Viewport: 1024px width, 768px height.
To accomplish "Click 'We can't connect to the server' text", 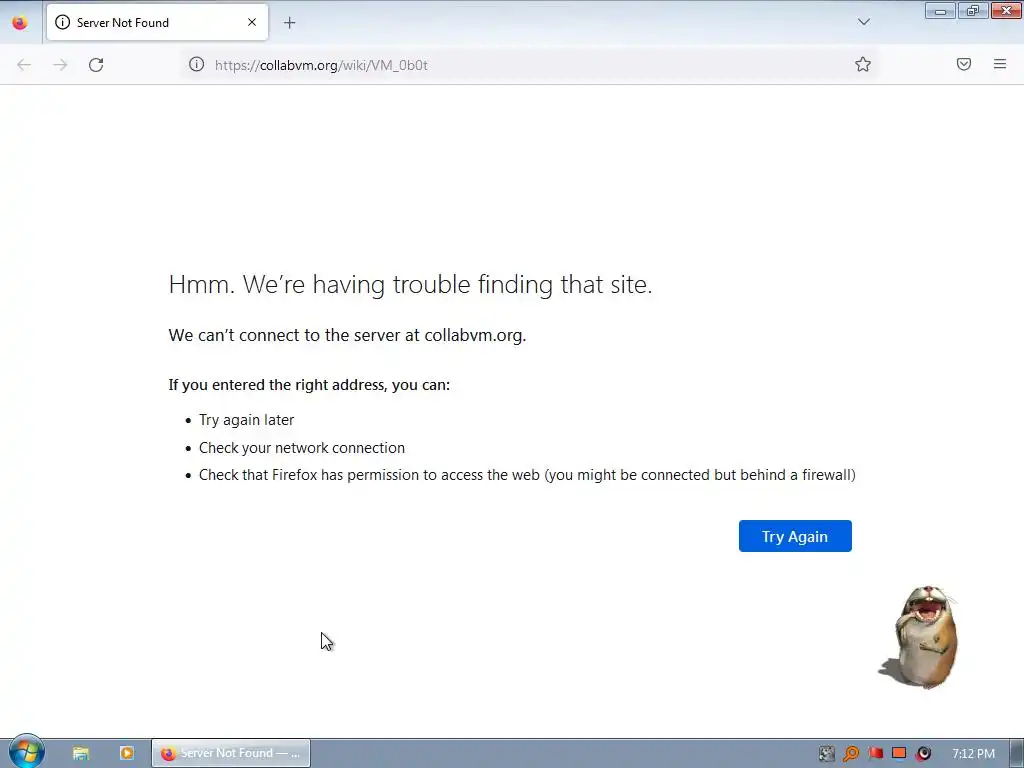I will pos(347,336).
